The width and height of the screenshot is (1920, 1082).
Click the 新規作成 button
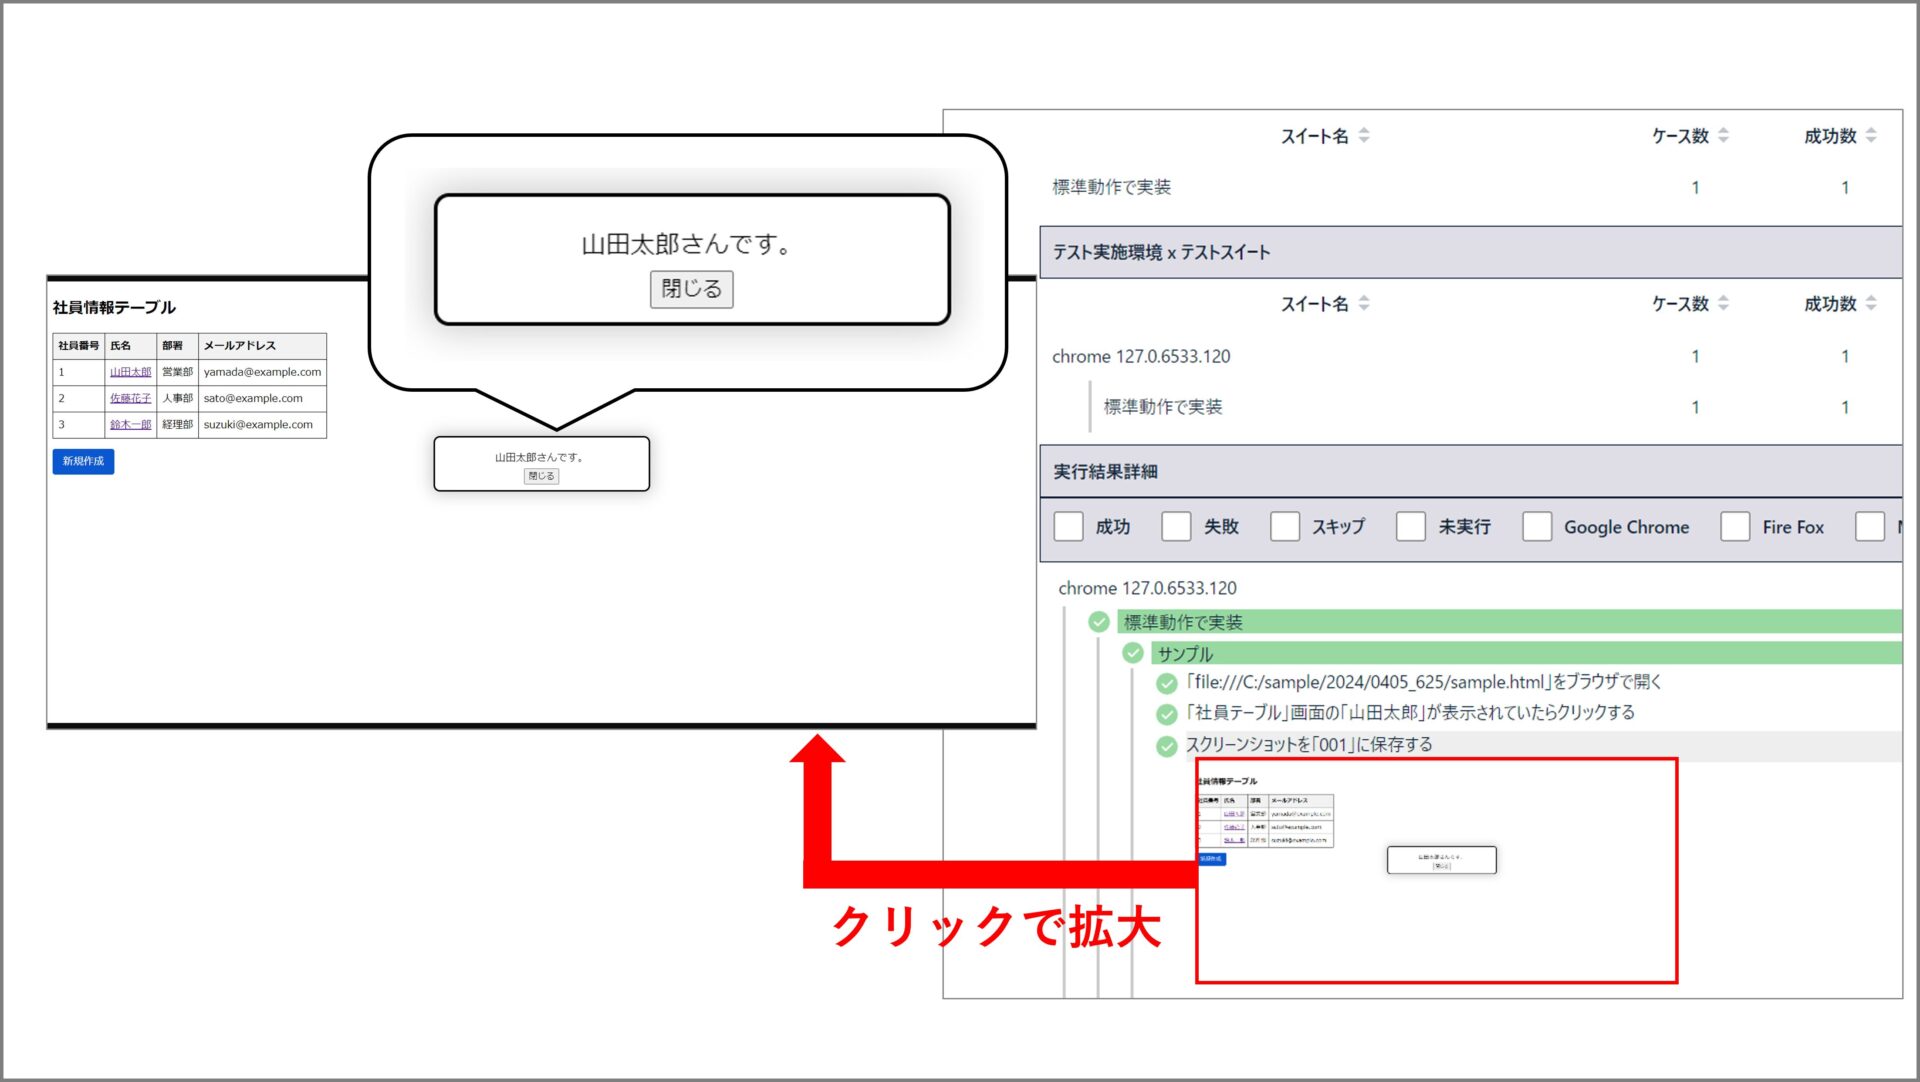83,461
